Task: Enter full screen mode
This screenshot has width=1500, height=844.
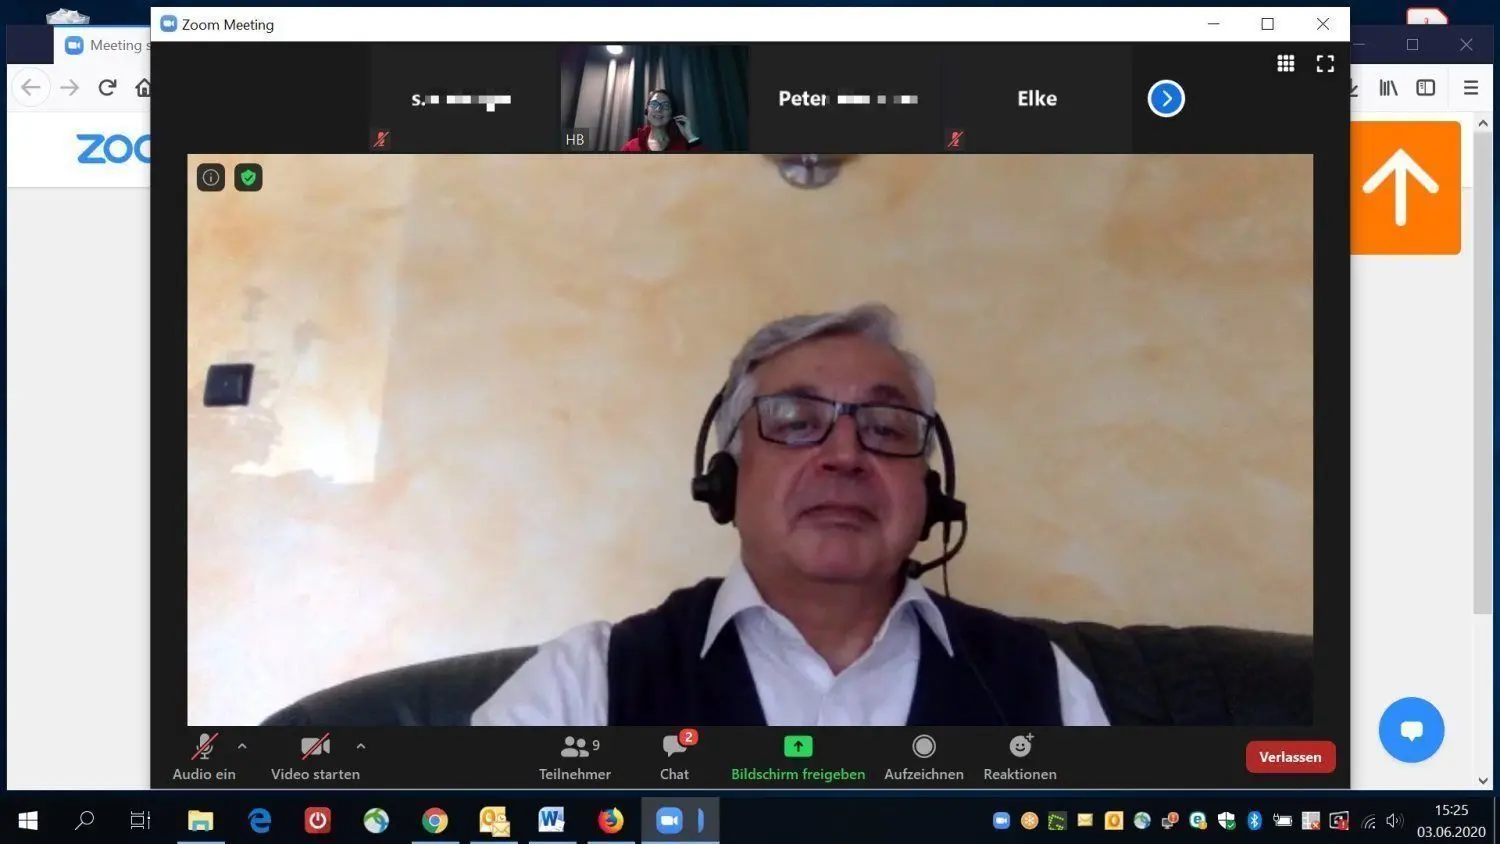Action: point(1325,64)
